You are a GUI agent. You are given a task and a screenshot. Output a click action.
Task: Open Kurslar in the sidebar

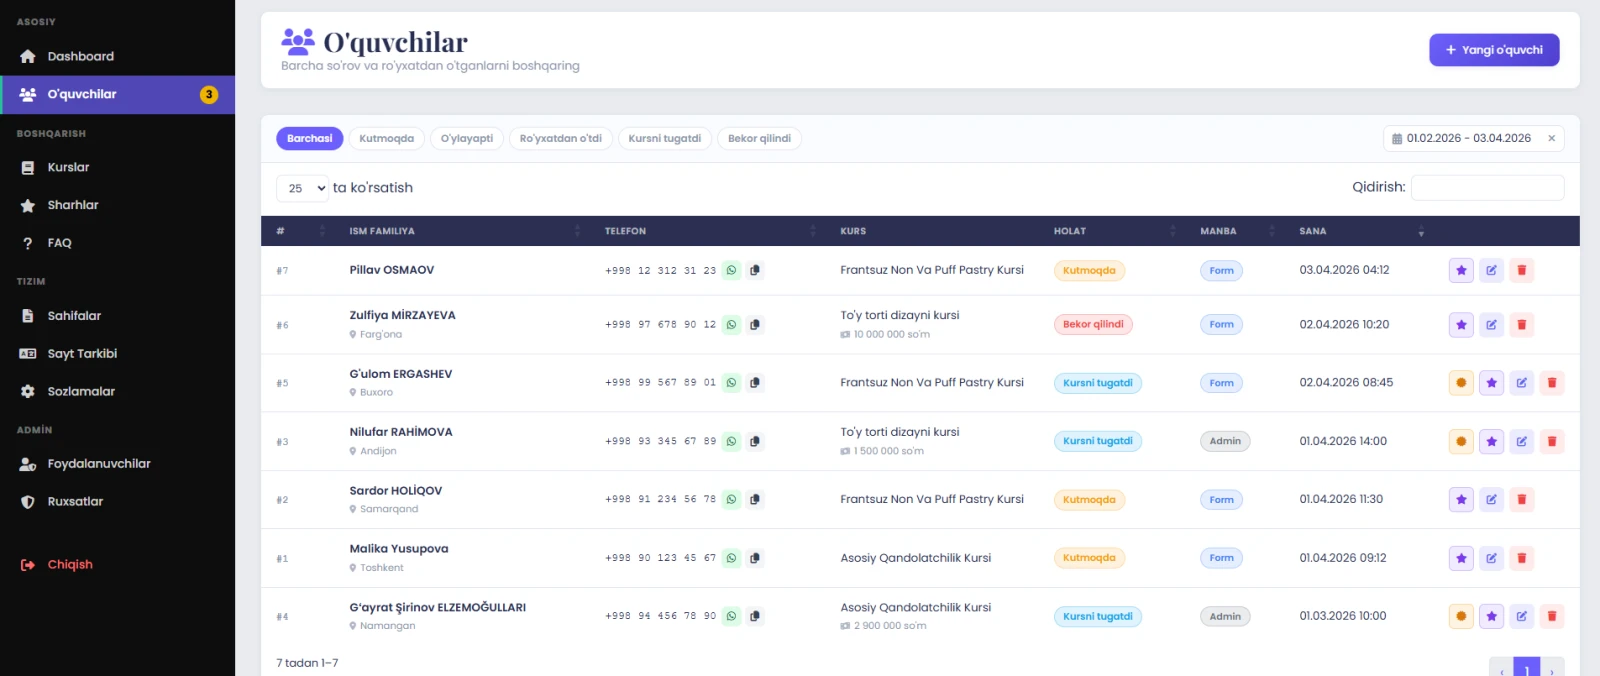point(68,168)
